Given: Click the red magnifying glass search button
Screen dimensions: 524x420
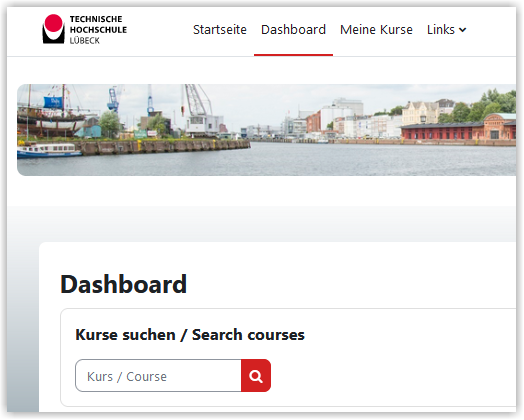Looking at the screenshot, I should tap(256, 376).
